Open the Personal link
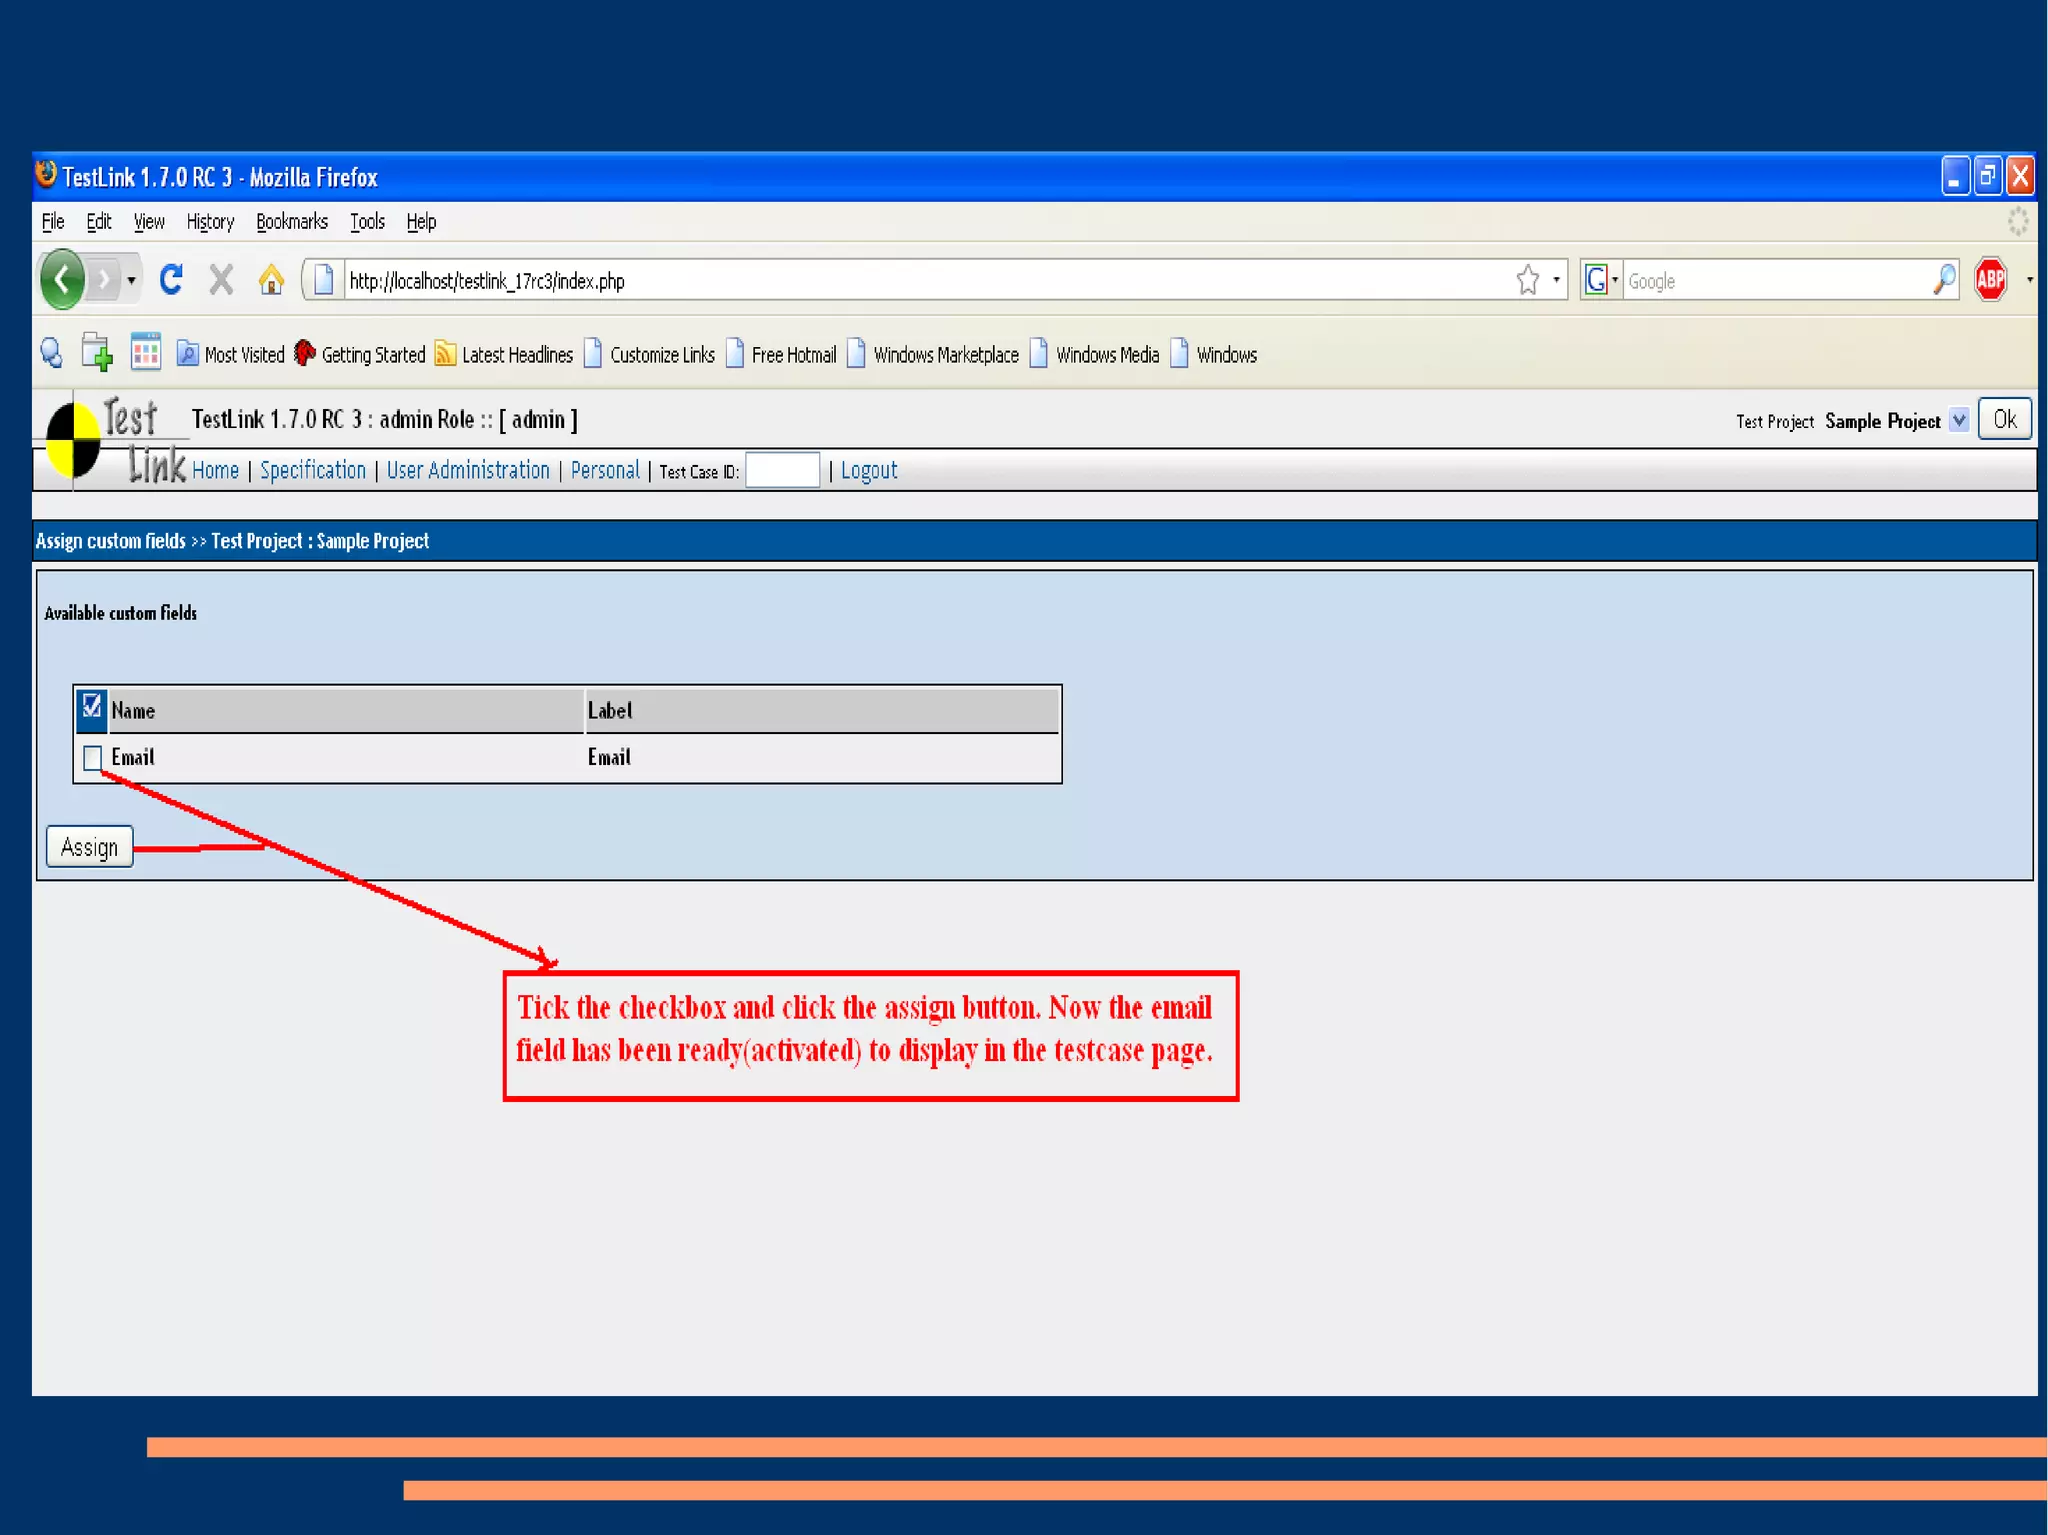Image resolution: width=2048 pixels, height=1535 pixels. click(605, 470)
